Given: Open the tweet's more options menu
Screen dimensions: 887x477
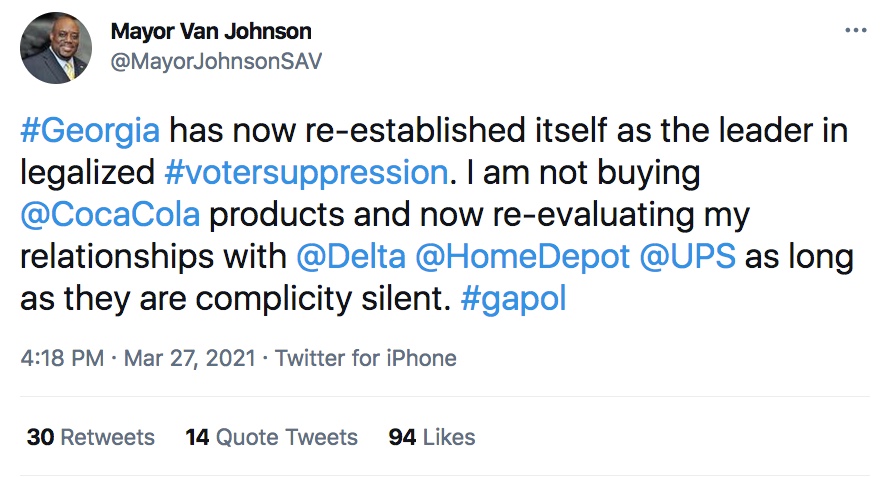Looking at the screenshot, I should tap(855, 31).
